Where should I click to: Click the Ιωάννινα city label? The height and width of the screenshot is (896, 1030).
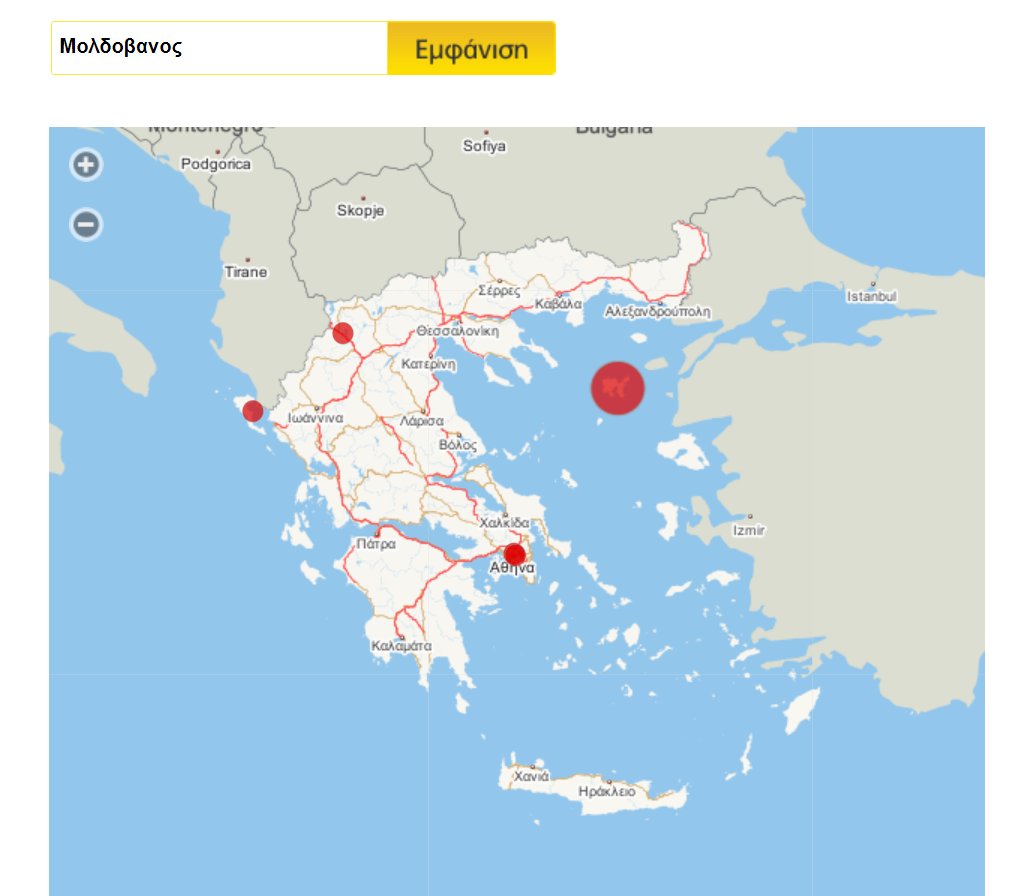(315, 418)
